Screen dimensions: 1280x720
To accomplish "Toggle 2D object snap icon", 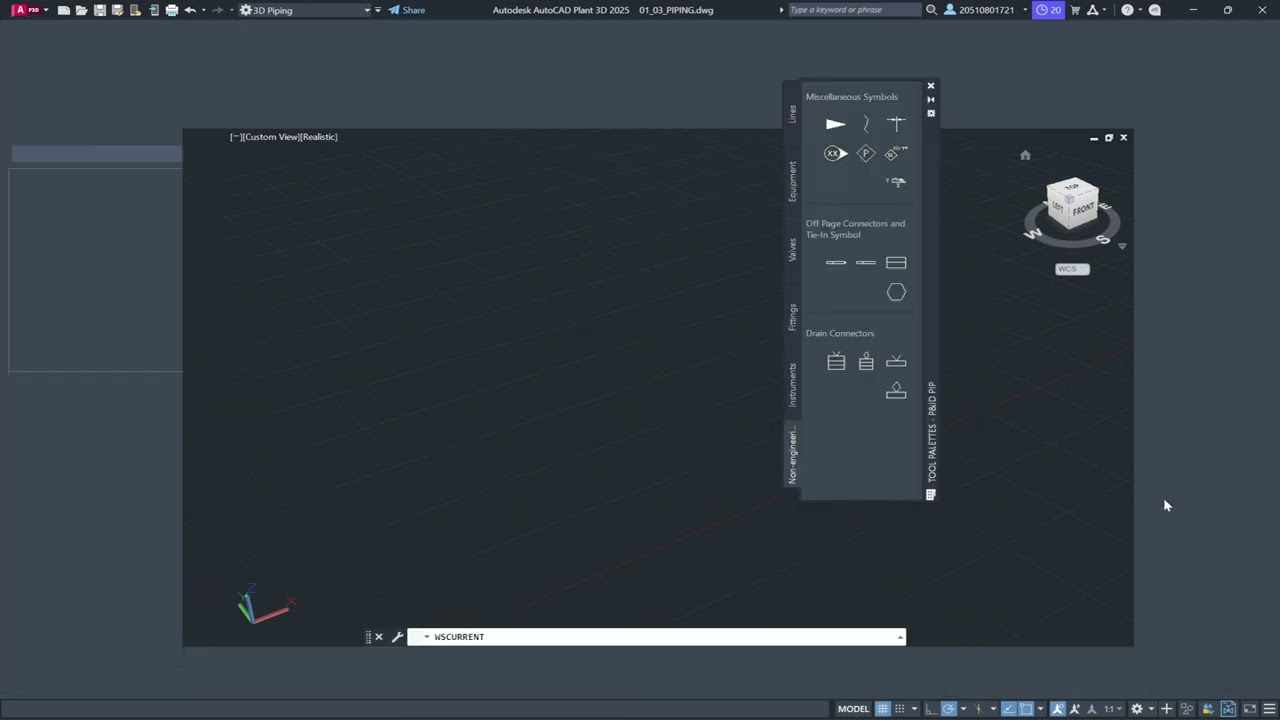I will 1026,709.
